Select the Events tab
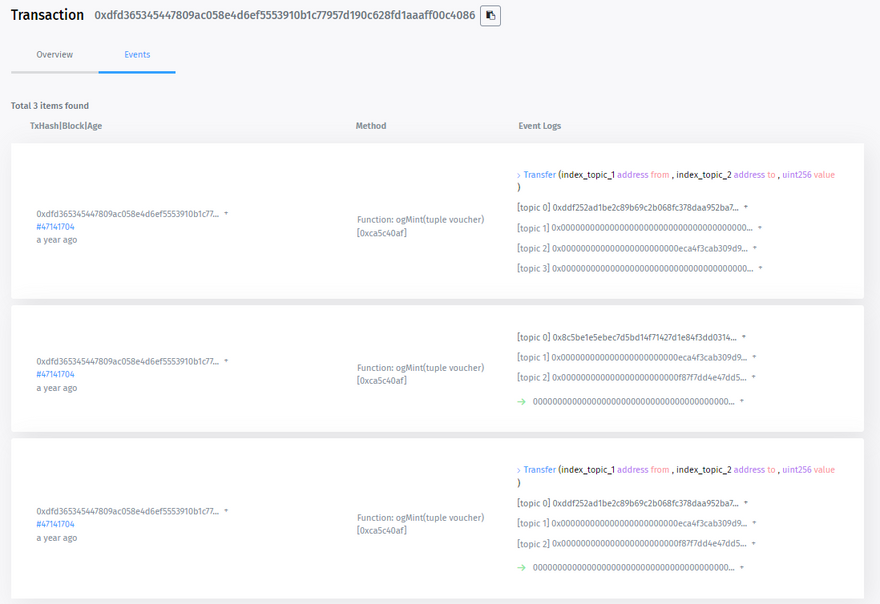 [137, 55]
